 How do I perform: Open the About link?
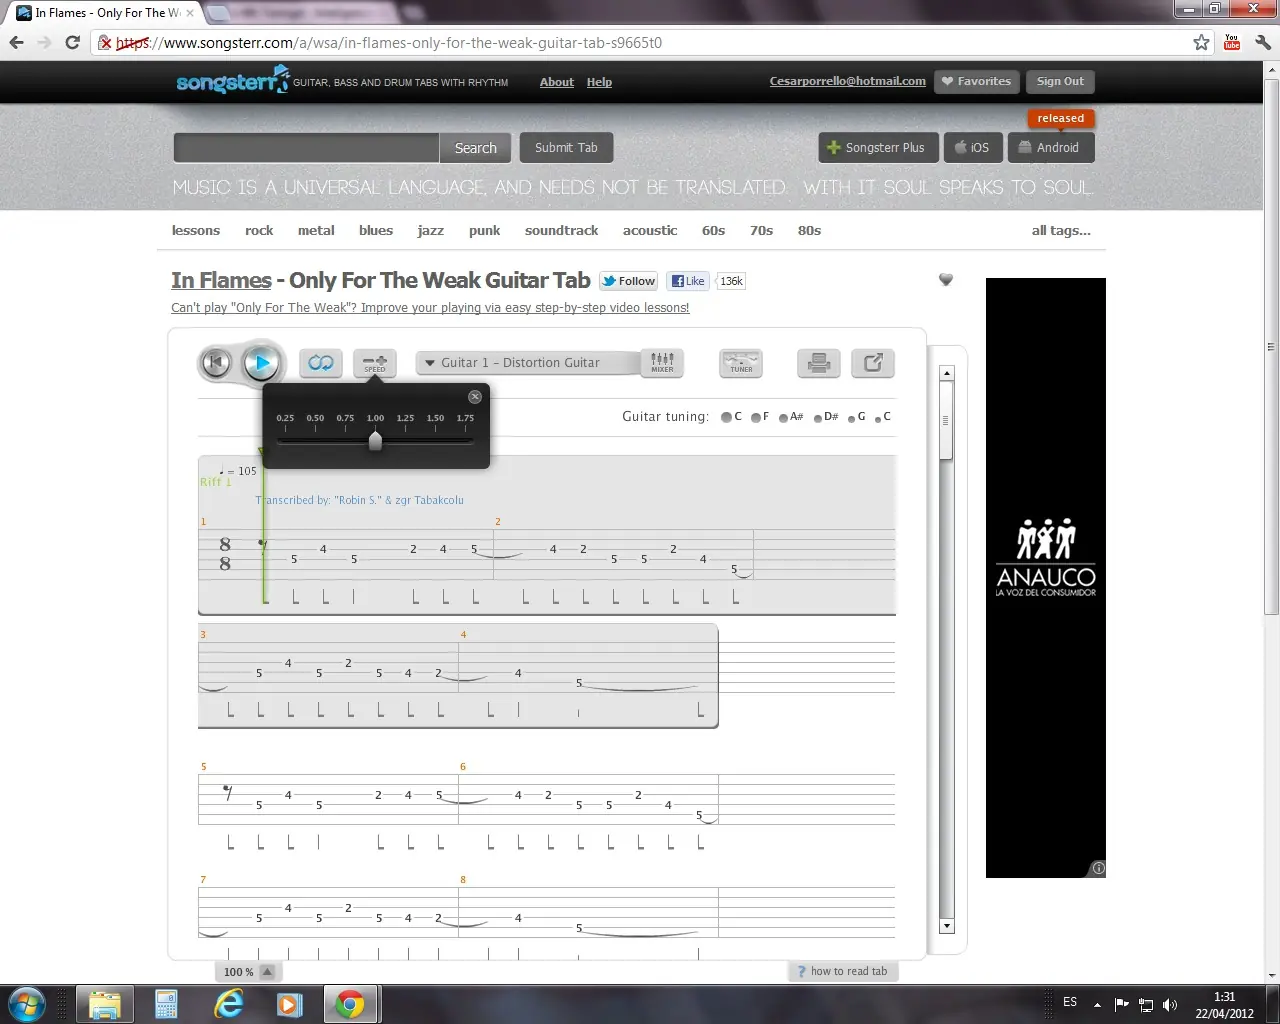[557, 82]
